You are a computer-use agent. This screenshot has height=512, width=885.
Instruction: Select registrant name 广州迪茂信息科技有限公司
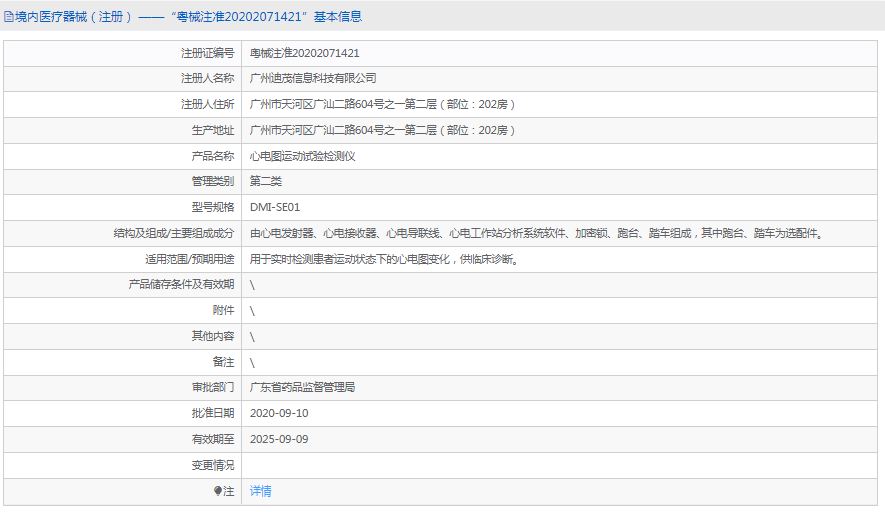(313, 78)
